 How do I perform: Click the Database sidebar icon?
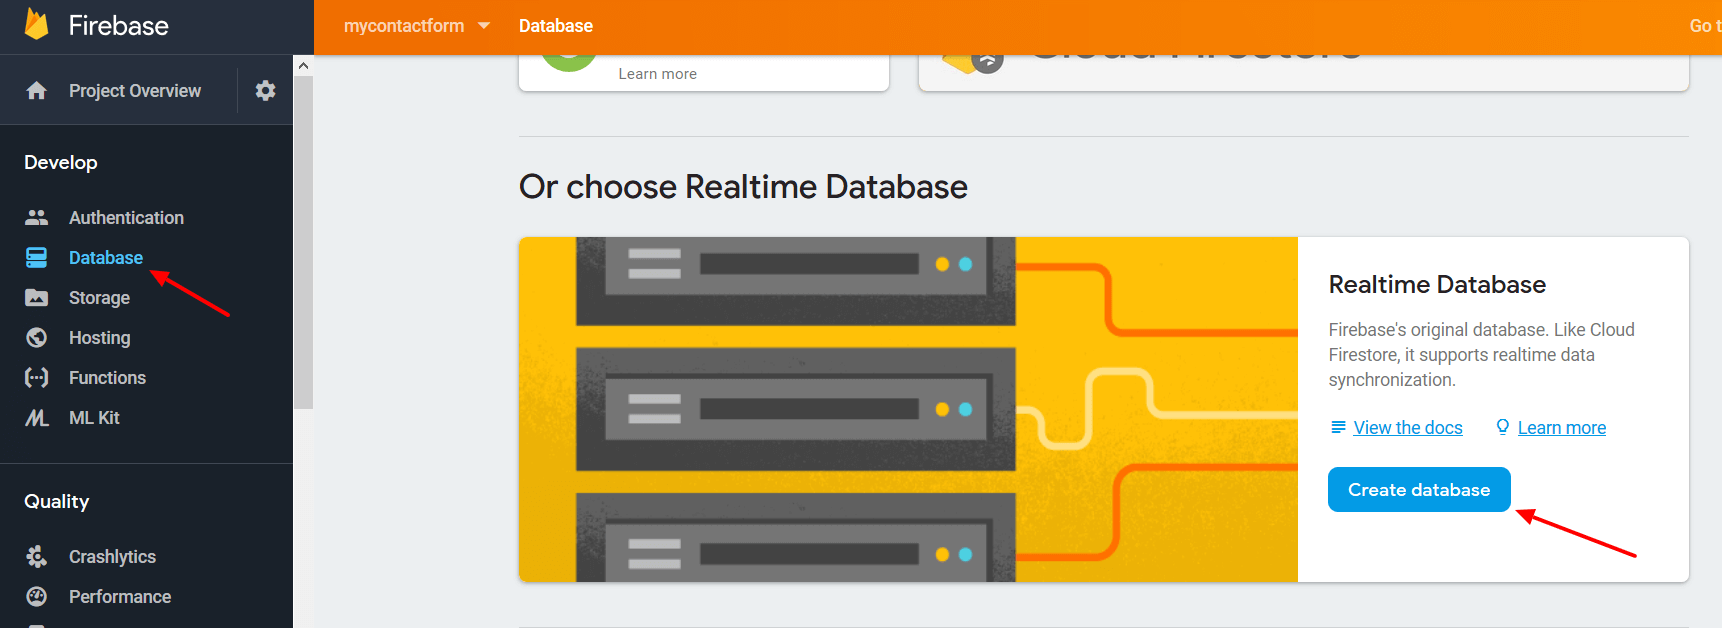(x=37, y=258)
